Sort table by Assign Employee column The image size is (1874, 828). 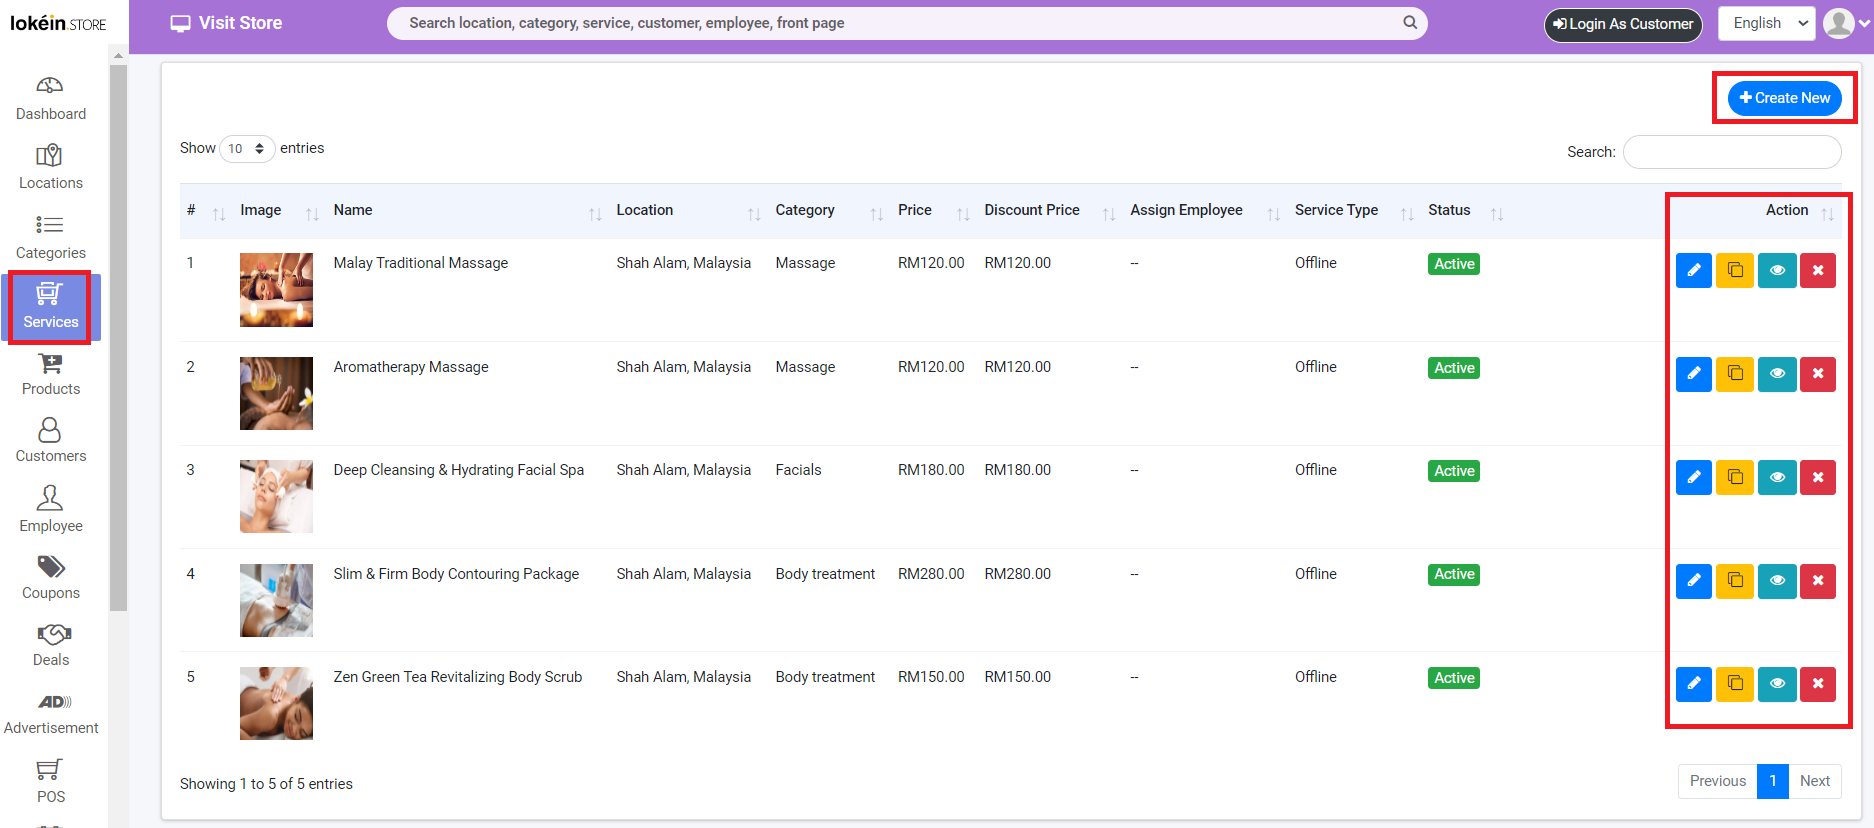tap(1205, 210)
